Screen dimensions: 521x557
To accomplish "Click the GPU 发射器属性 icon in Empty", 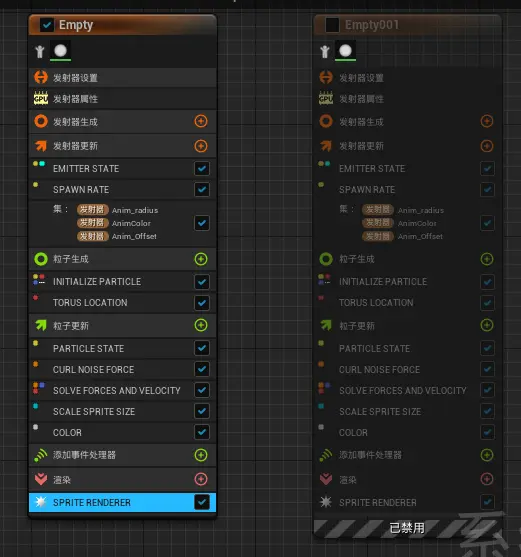I will click(41, 98).
